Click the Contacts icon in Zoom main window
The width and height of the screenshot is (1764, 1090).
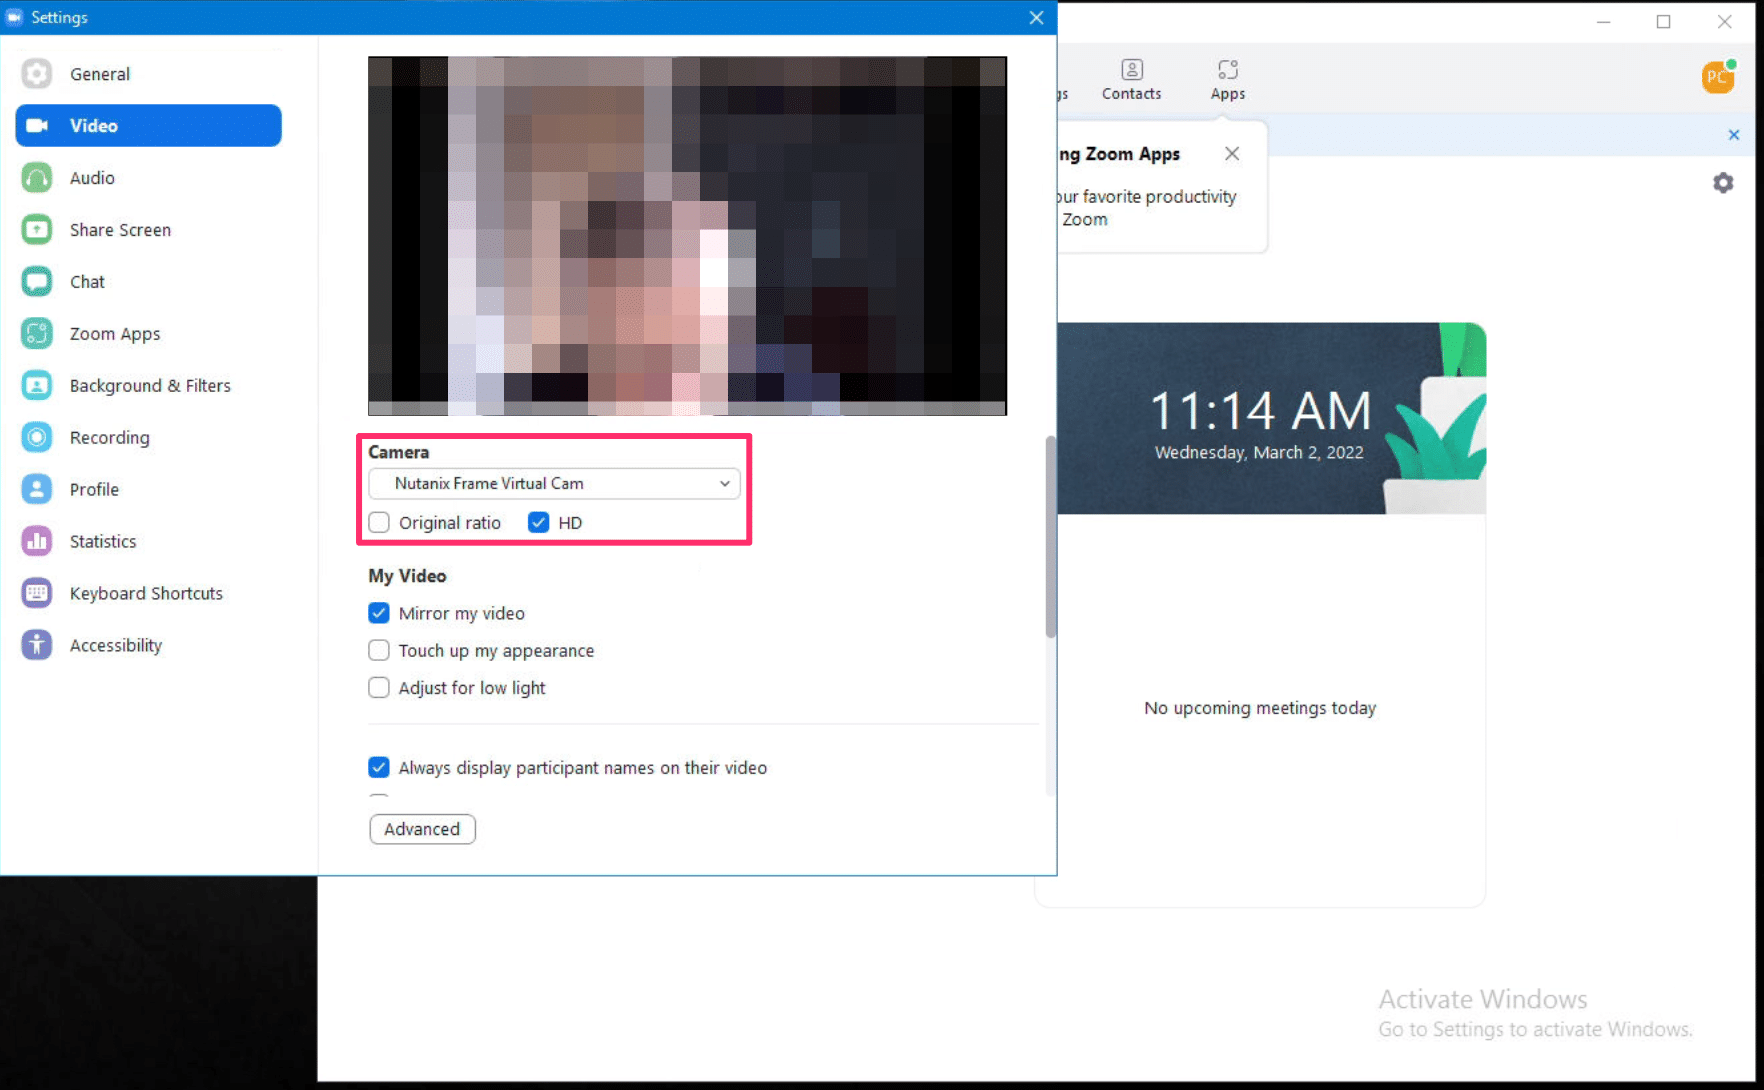tap(1131, 69)
